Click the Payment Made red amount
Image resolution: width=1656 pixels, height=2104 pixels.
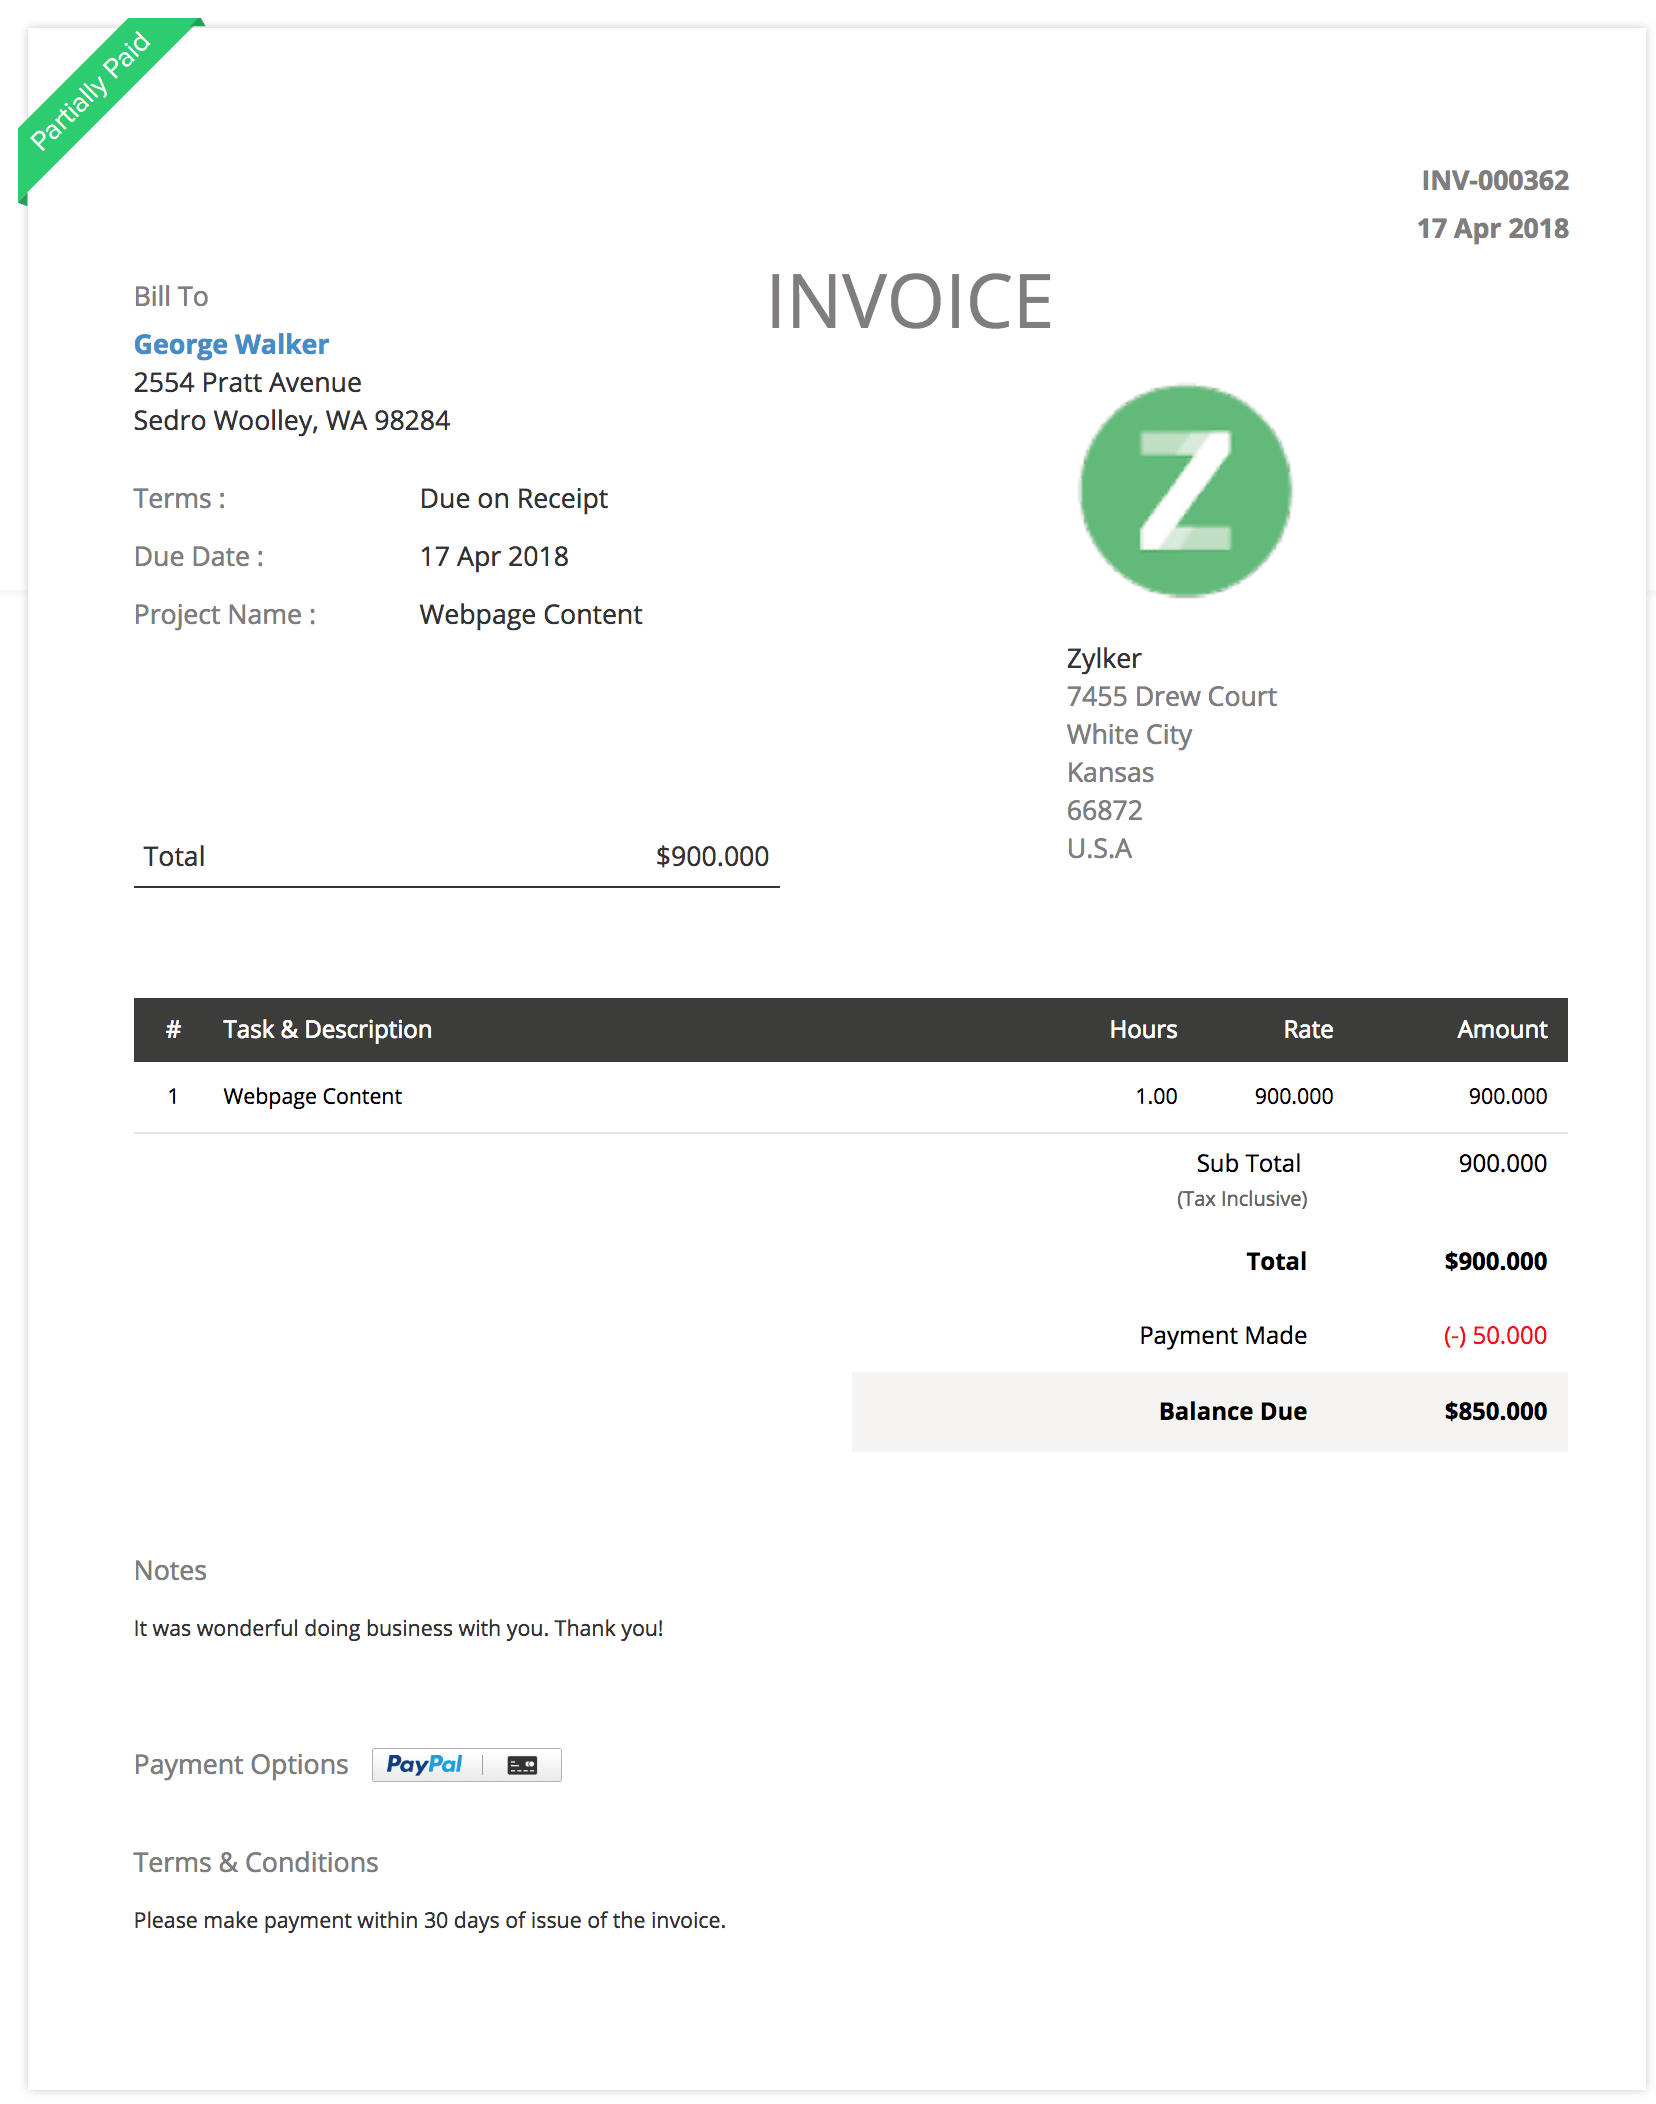[1494, 1335]
